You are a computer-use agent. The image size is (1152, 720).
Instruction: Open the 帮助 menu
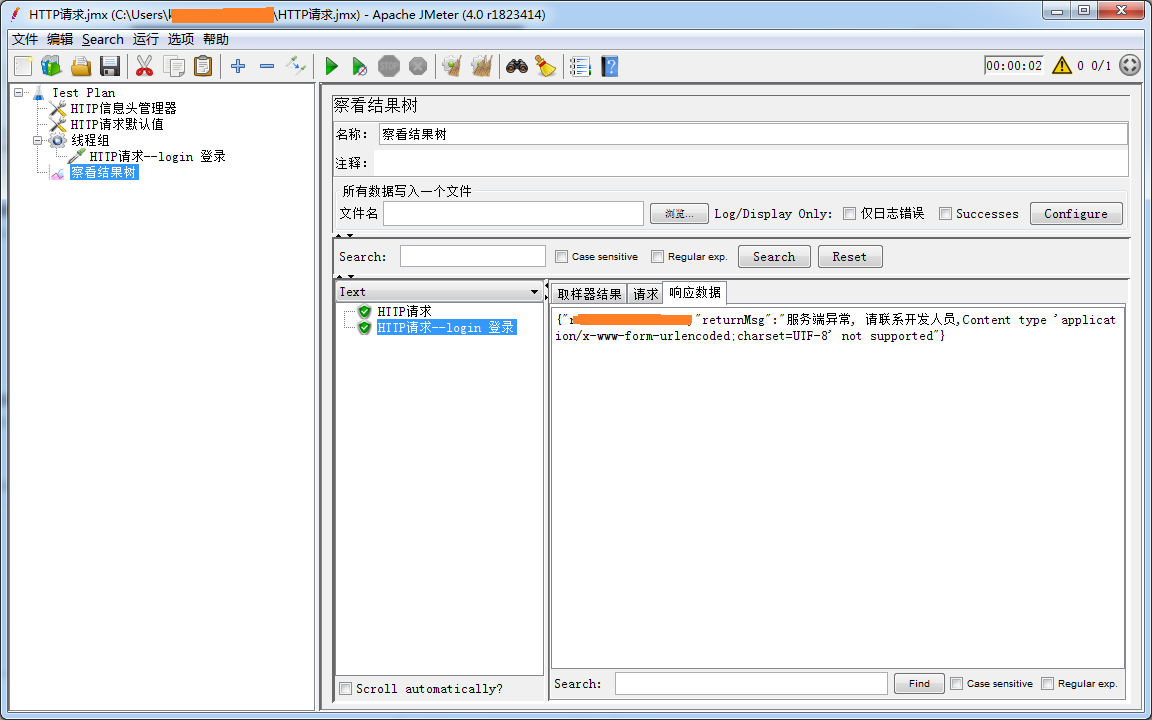[216, 40]
